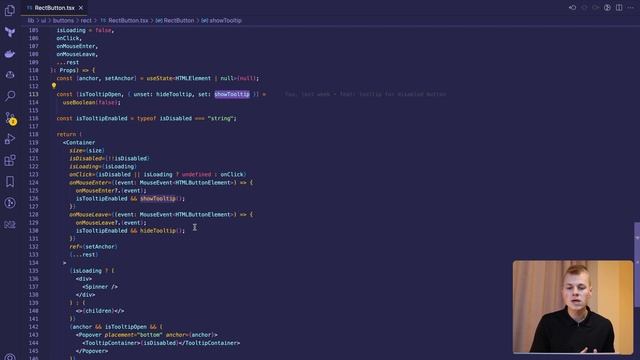Click the git blame annotation on line 113
Screen dimensions: 640x360
[365, 94]
